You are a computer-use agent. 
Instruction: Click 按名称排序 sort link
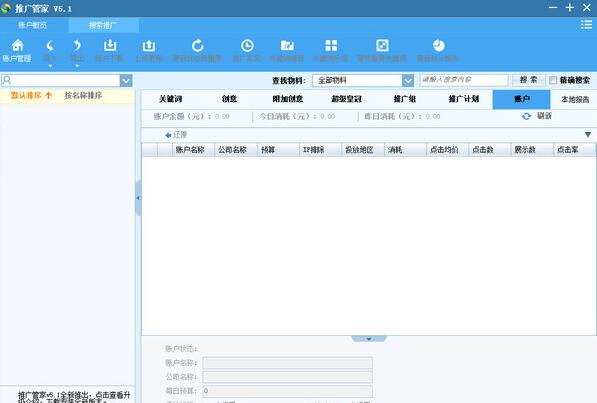point(83,95)
